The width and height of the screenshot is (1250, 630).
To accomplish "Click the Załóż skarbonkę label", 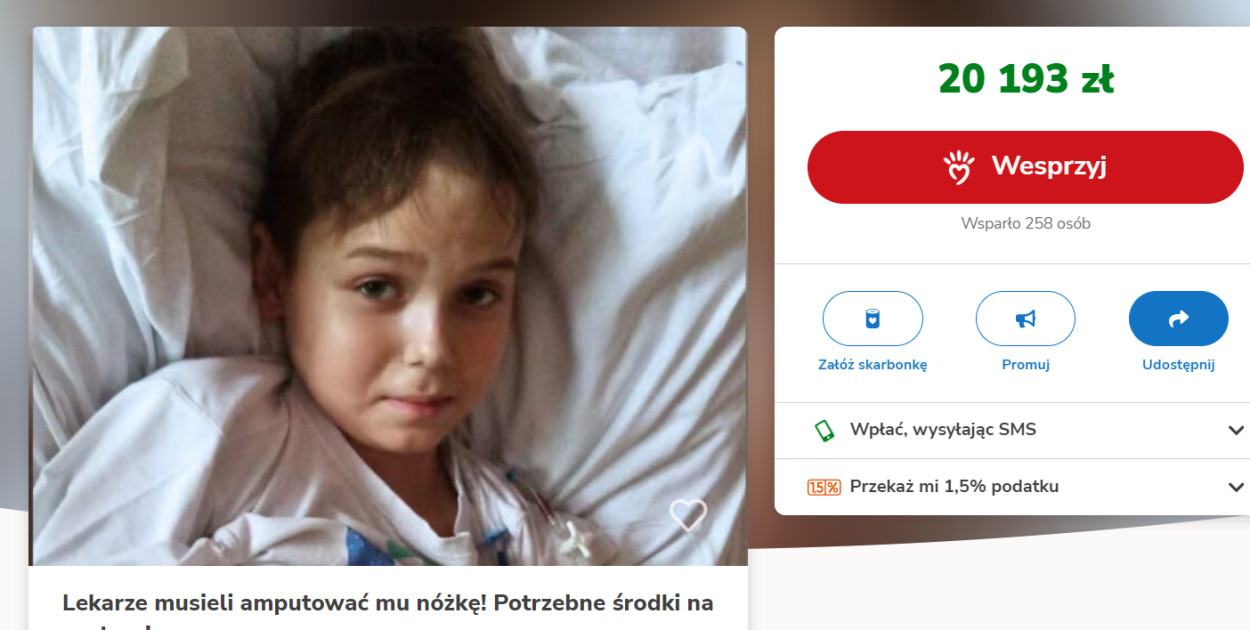I will click(x=872, y=365).
